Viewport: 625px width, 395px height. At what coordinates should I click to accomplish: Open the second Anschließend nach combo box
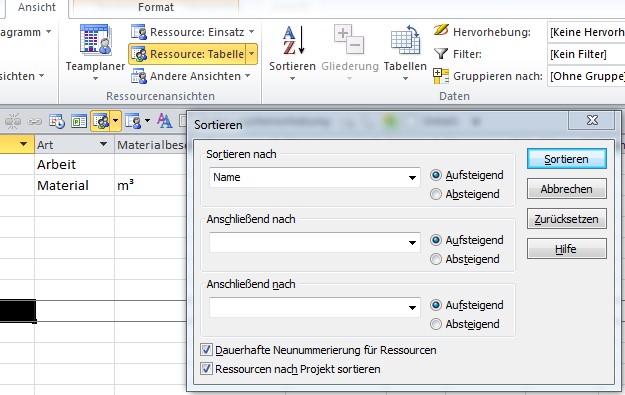[314, 307]
